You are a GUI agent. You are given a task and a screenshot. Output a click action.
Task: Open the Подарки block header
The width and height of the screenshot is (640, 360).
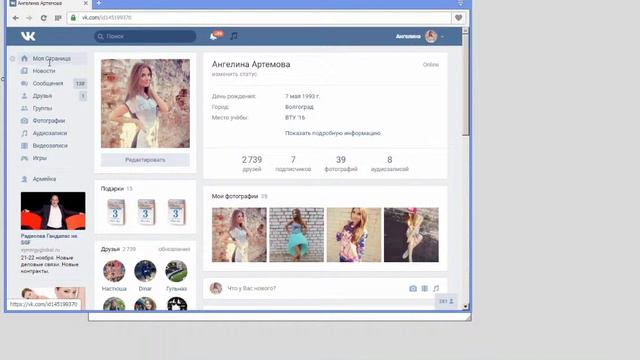click(x=117, y=189)
